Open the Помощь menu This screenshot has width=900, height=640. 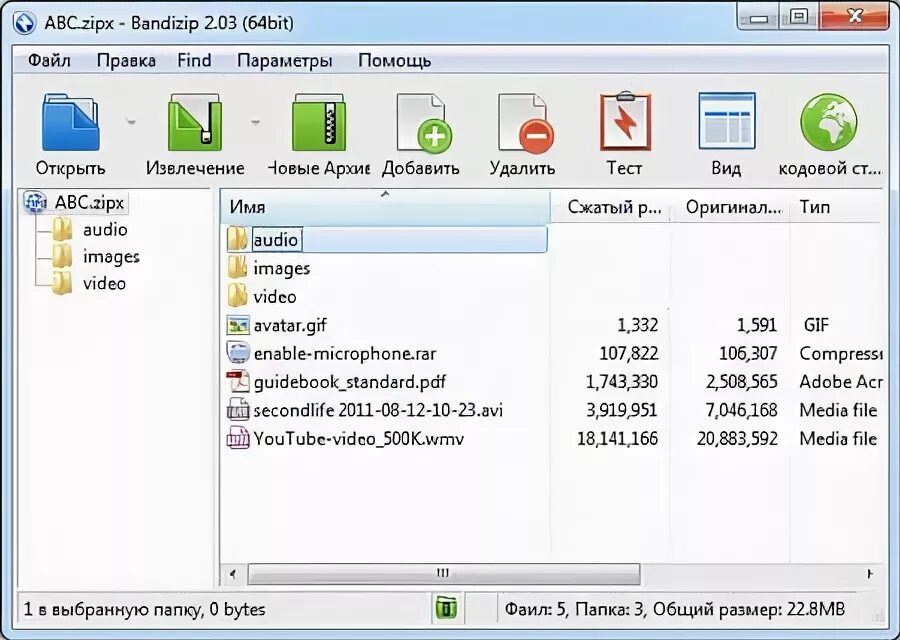point(394,60)
